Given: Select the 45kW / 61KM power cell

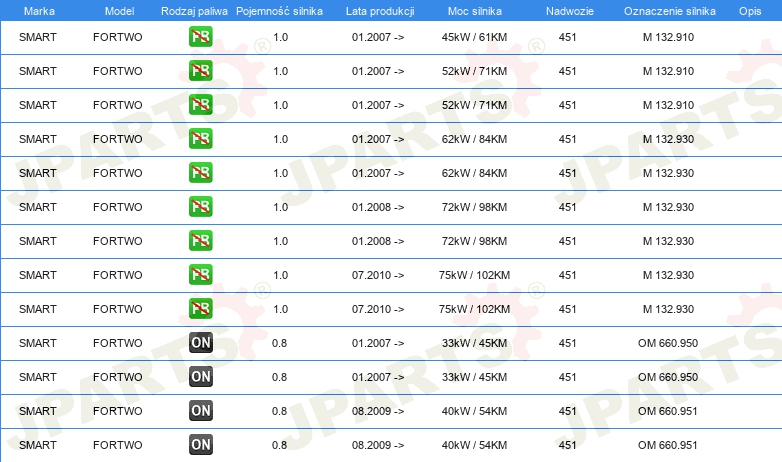Looking at the screenshot, I should click(474, 37).
